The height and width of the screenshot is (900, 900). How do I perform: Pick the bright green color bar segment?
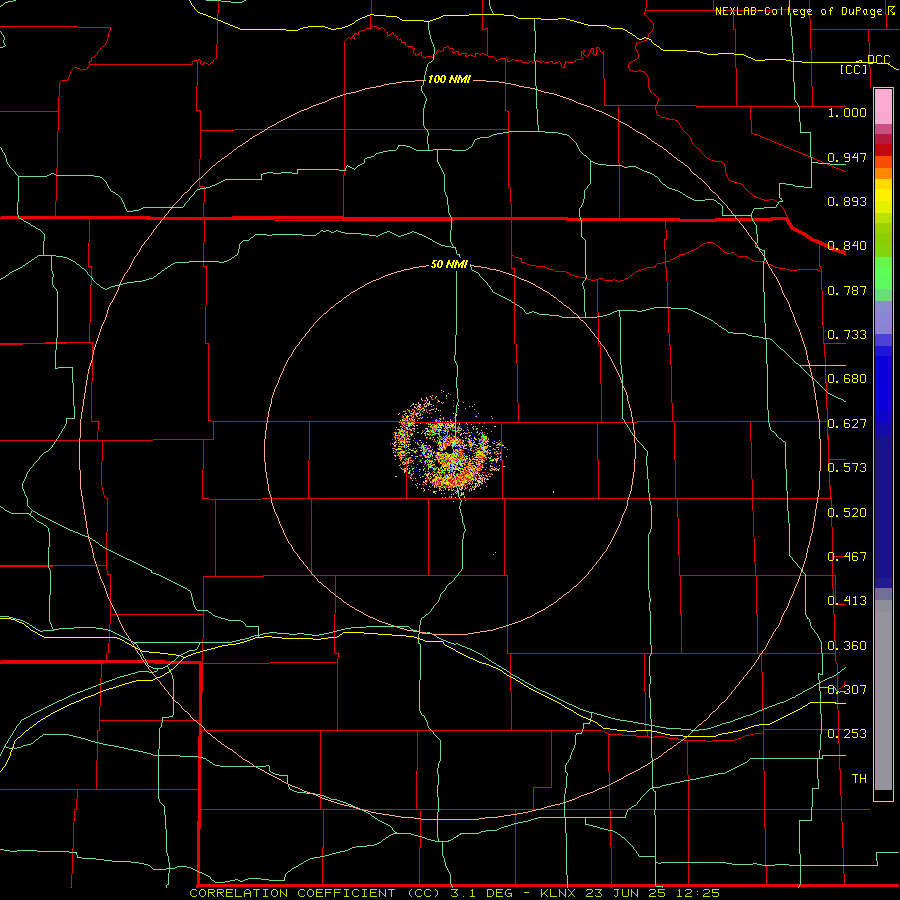883,273
